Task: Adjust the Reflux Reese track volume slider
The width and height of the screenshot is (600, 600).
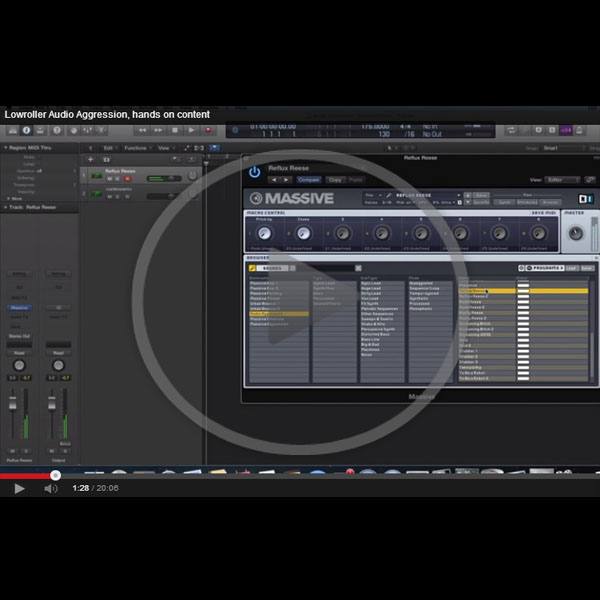Action: pyautogui.click(x=165, y=178)
